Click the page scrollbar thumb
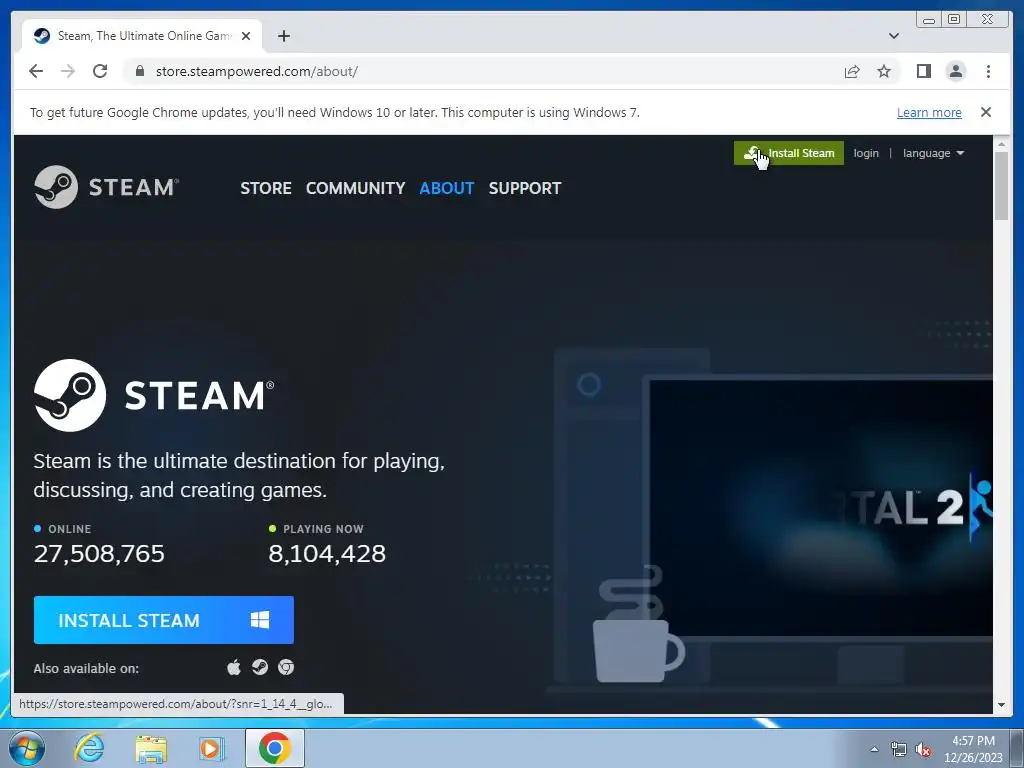The image size is (1024, 768). coord(1001,185)
